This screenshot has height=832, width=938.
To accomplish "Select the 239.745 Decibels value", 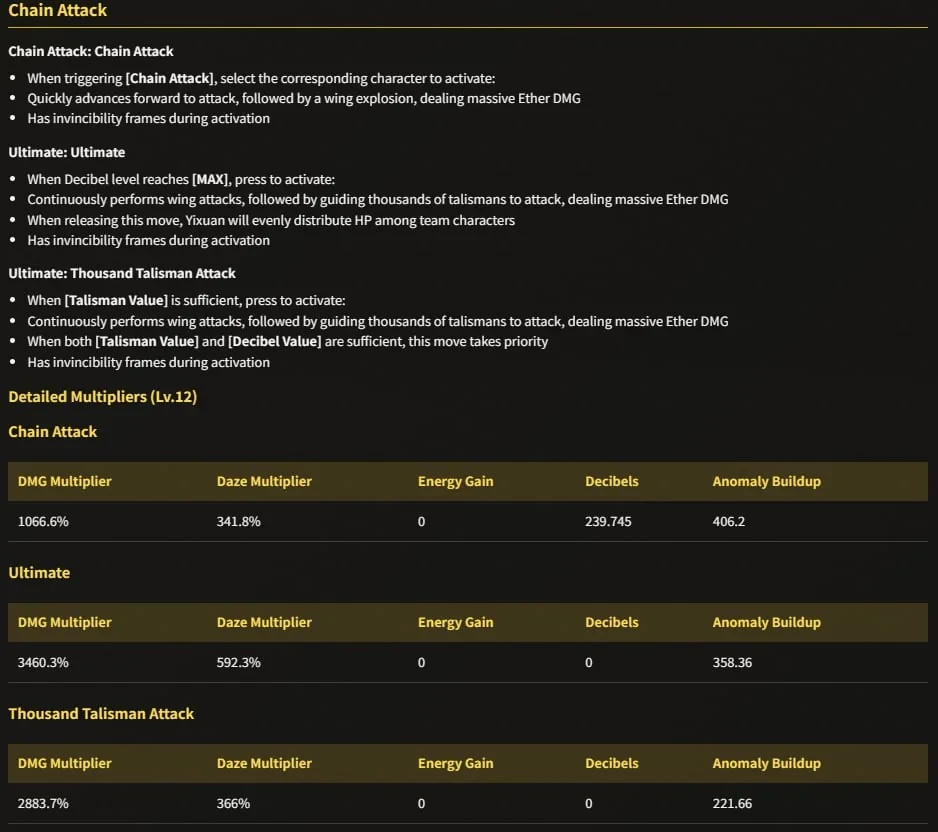I will pos(608,522).
